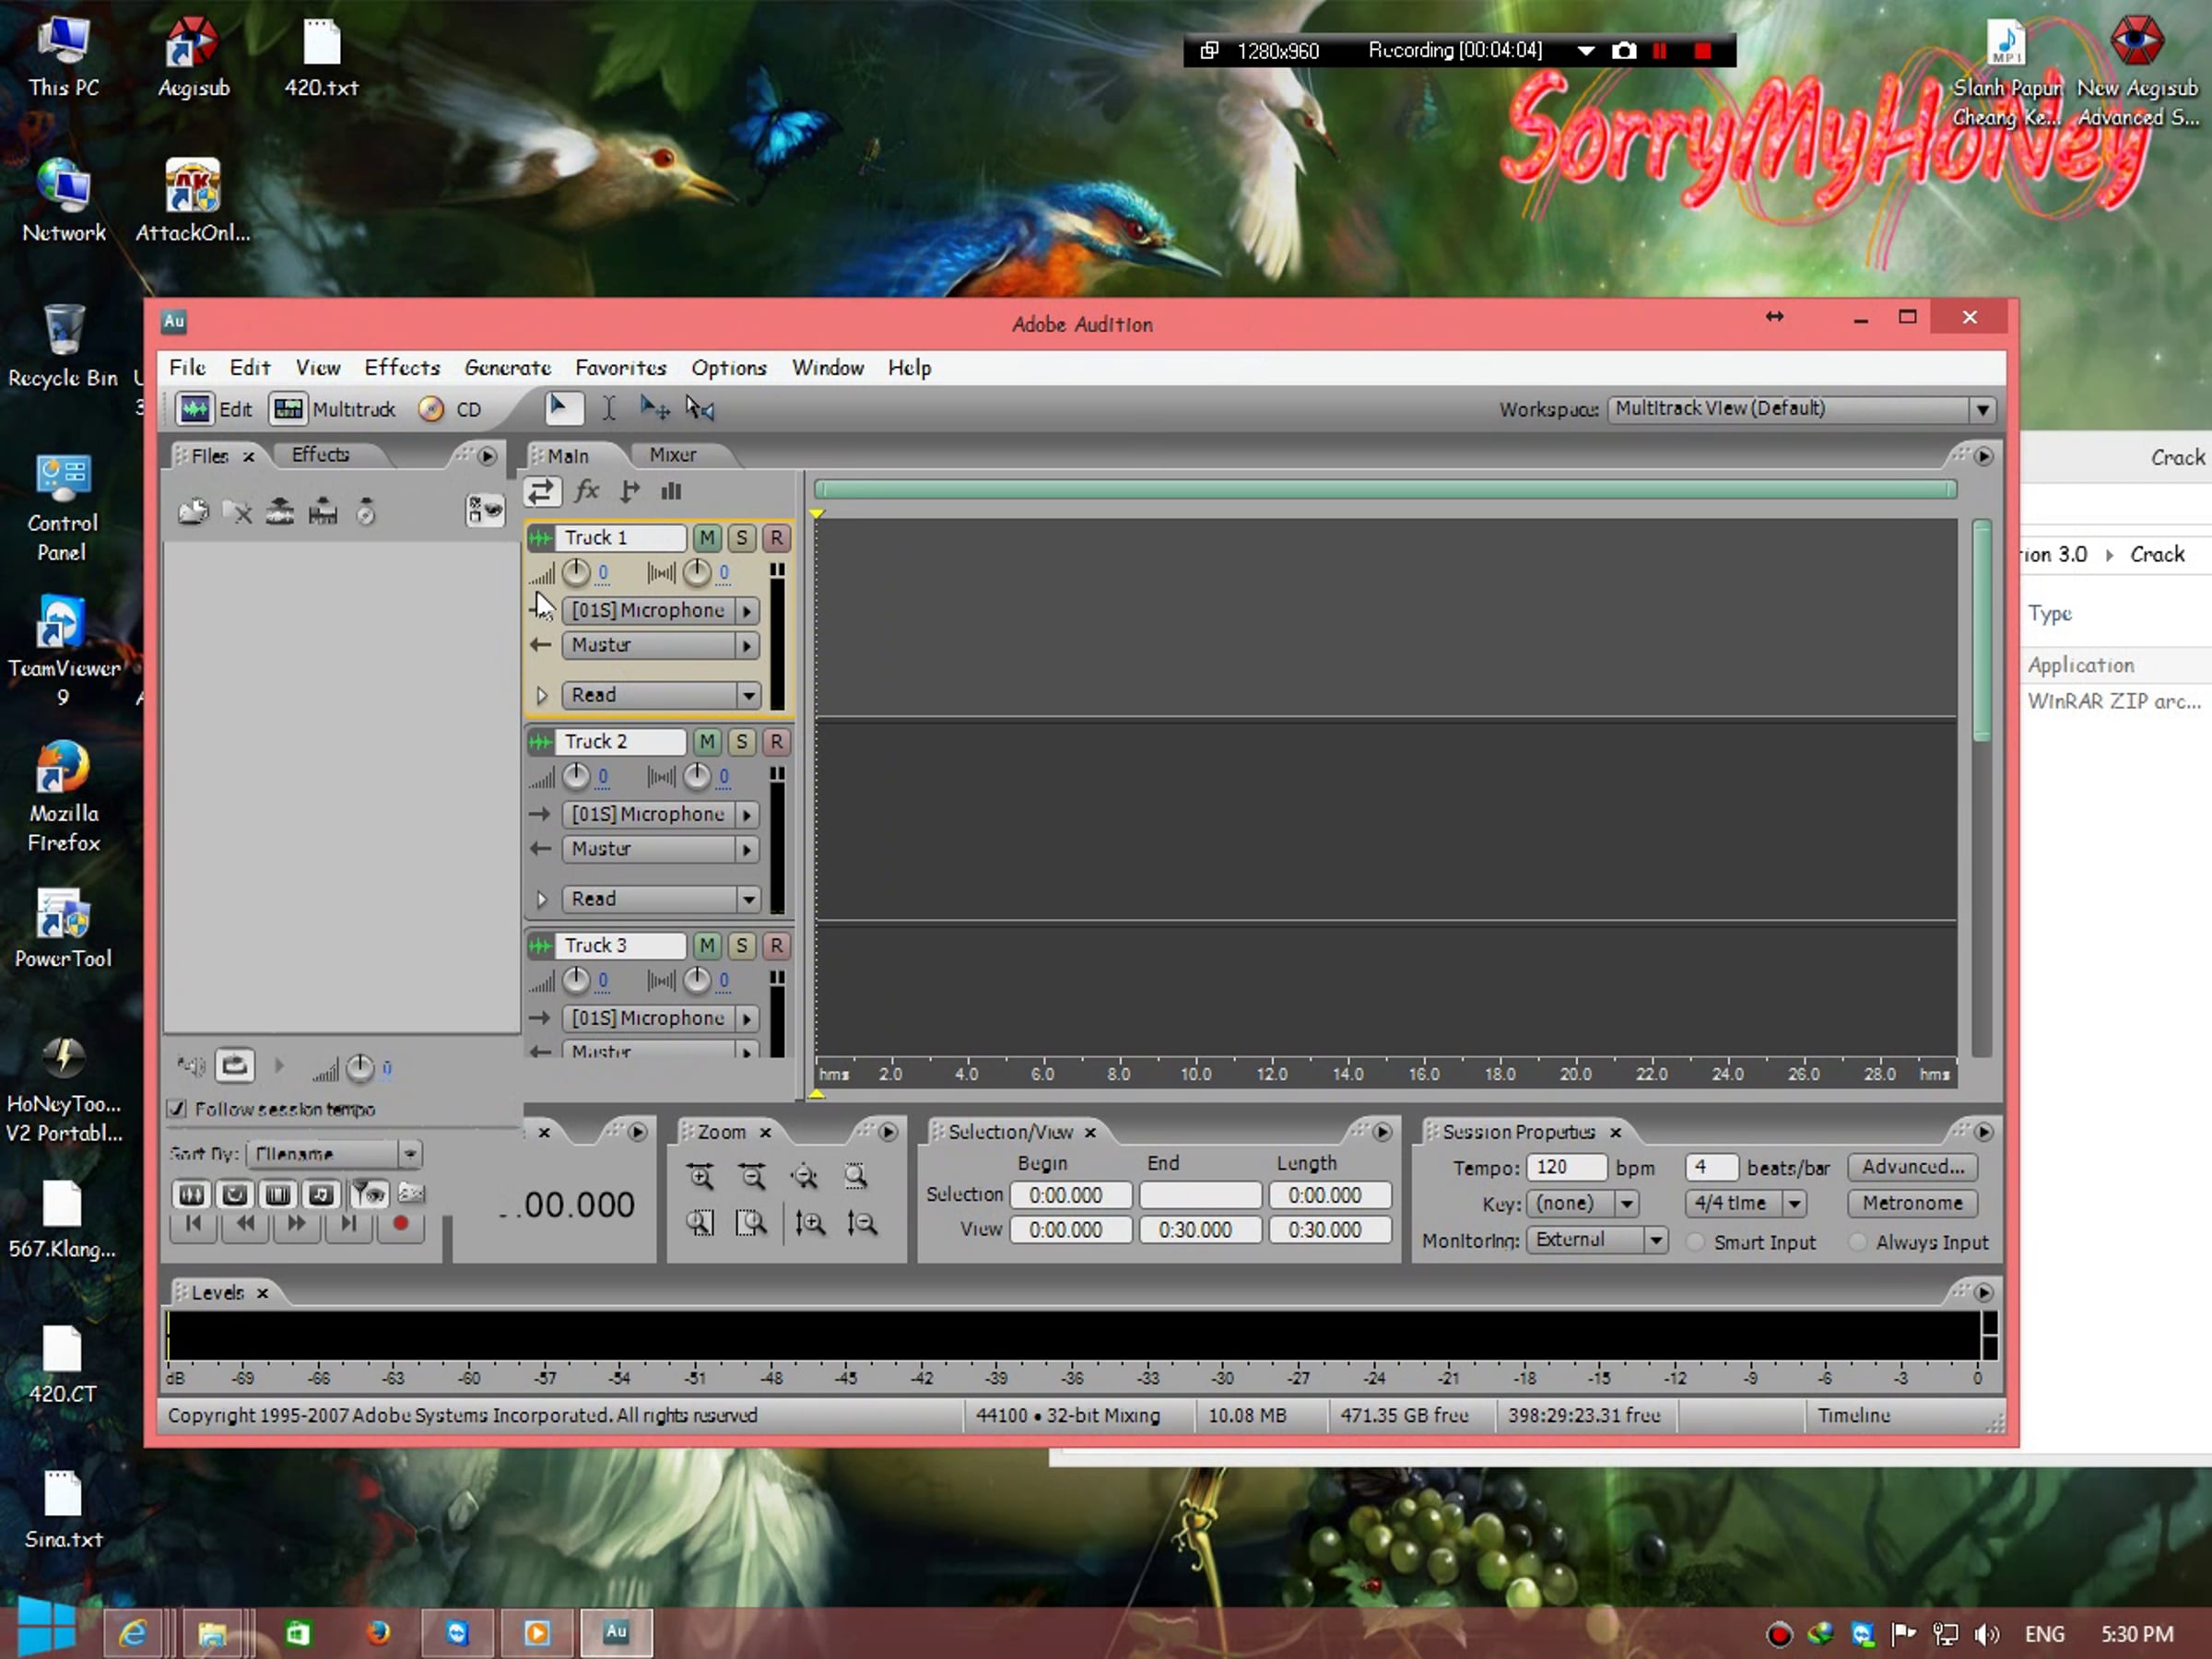Click the Tempo input field
The width and height of the screenshot is (2212, 1659).
(x=1565, y=1167)
